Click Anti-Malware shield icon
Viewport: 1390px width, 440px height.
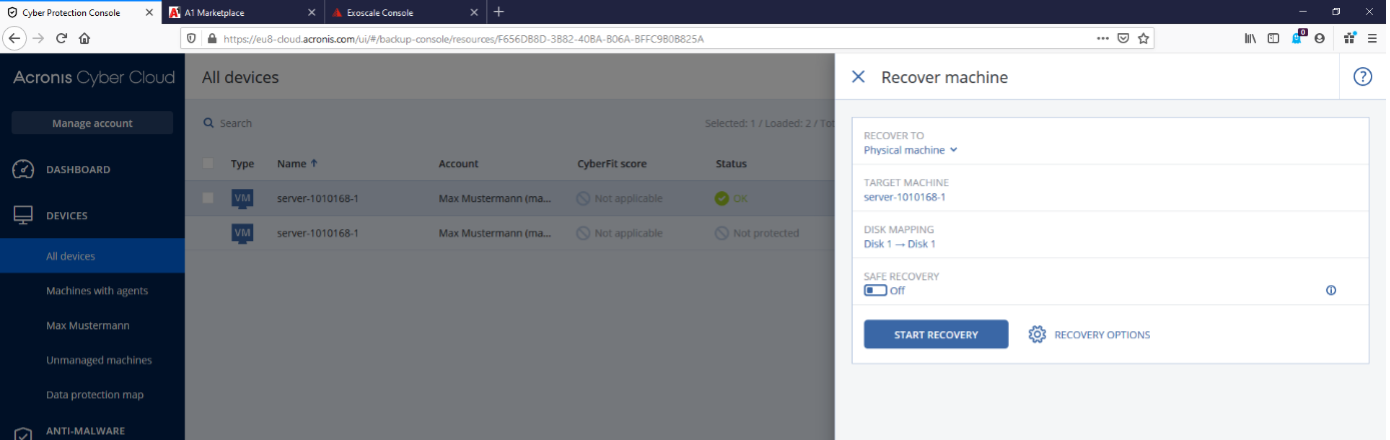click(23, 432)
